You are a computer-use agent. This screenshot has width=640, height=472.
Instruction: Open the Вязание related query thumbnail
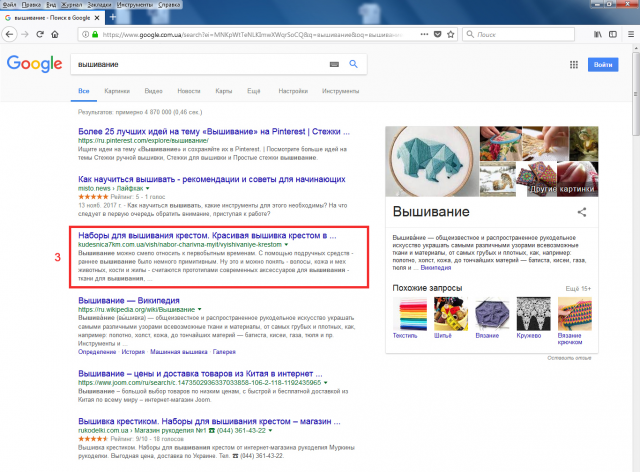[x=492, y=314]
